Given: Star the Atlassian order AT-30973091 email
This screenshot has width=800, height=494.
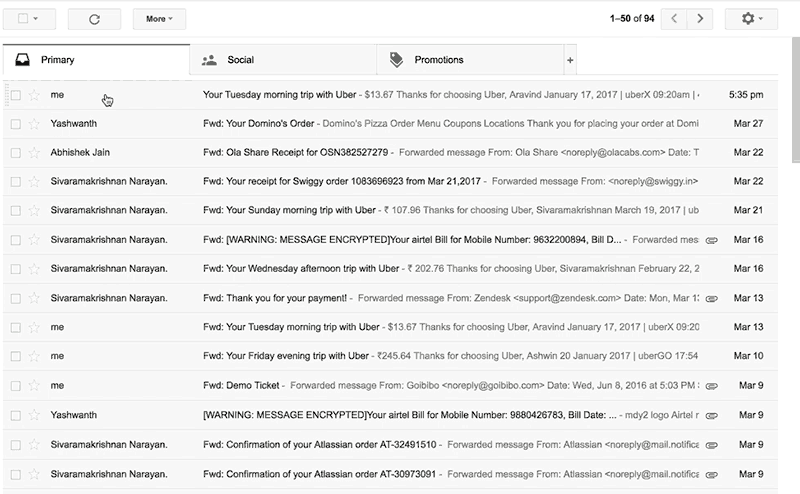Looking at the screenshot, I should point(34,475).
